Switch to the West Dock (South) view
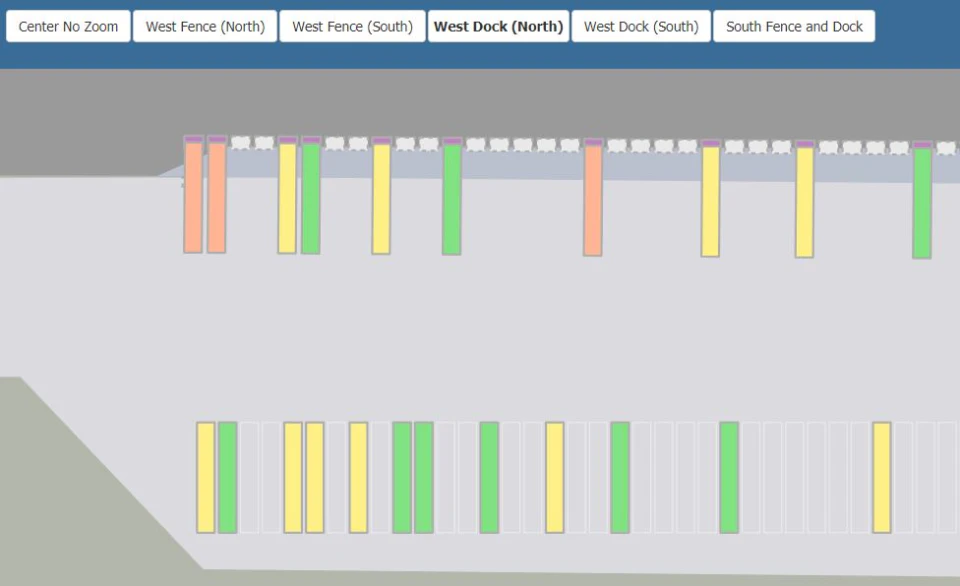 pos(640,26)
